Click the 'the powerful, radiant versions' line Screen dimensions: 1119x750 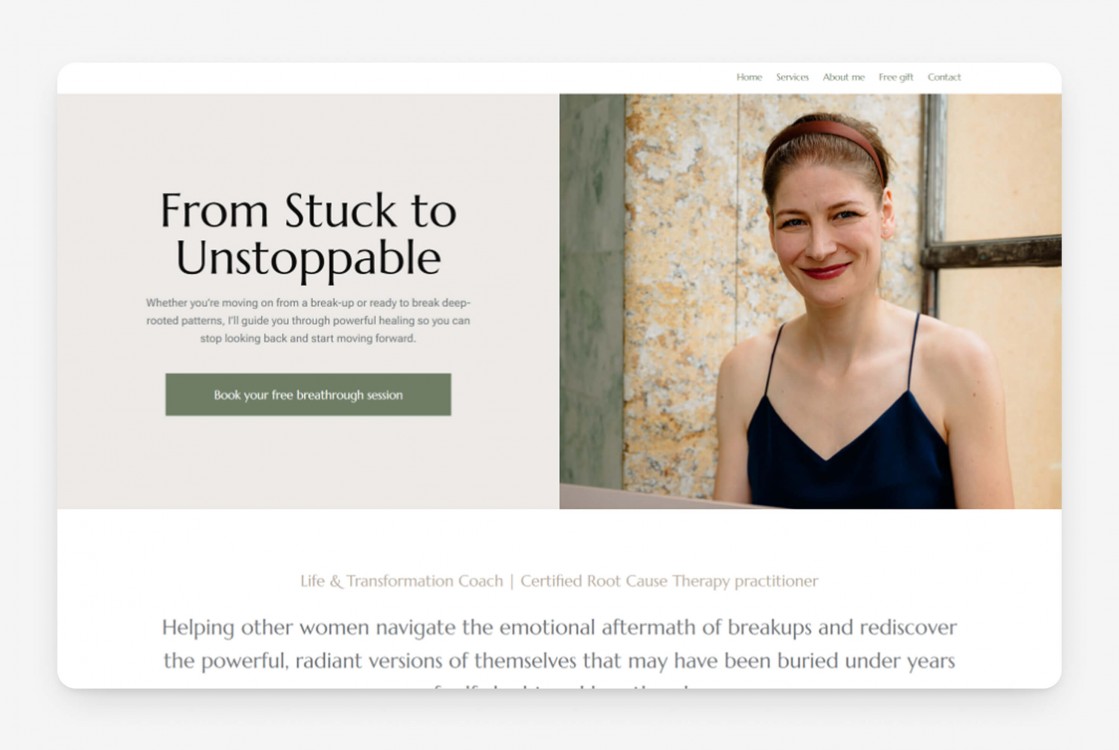pyautogui.click(x=560, y=661)
